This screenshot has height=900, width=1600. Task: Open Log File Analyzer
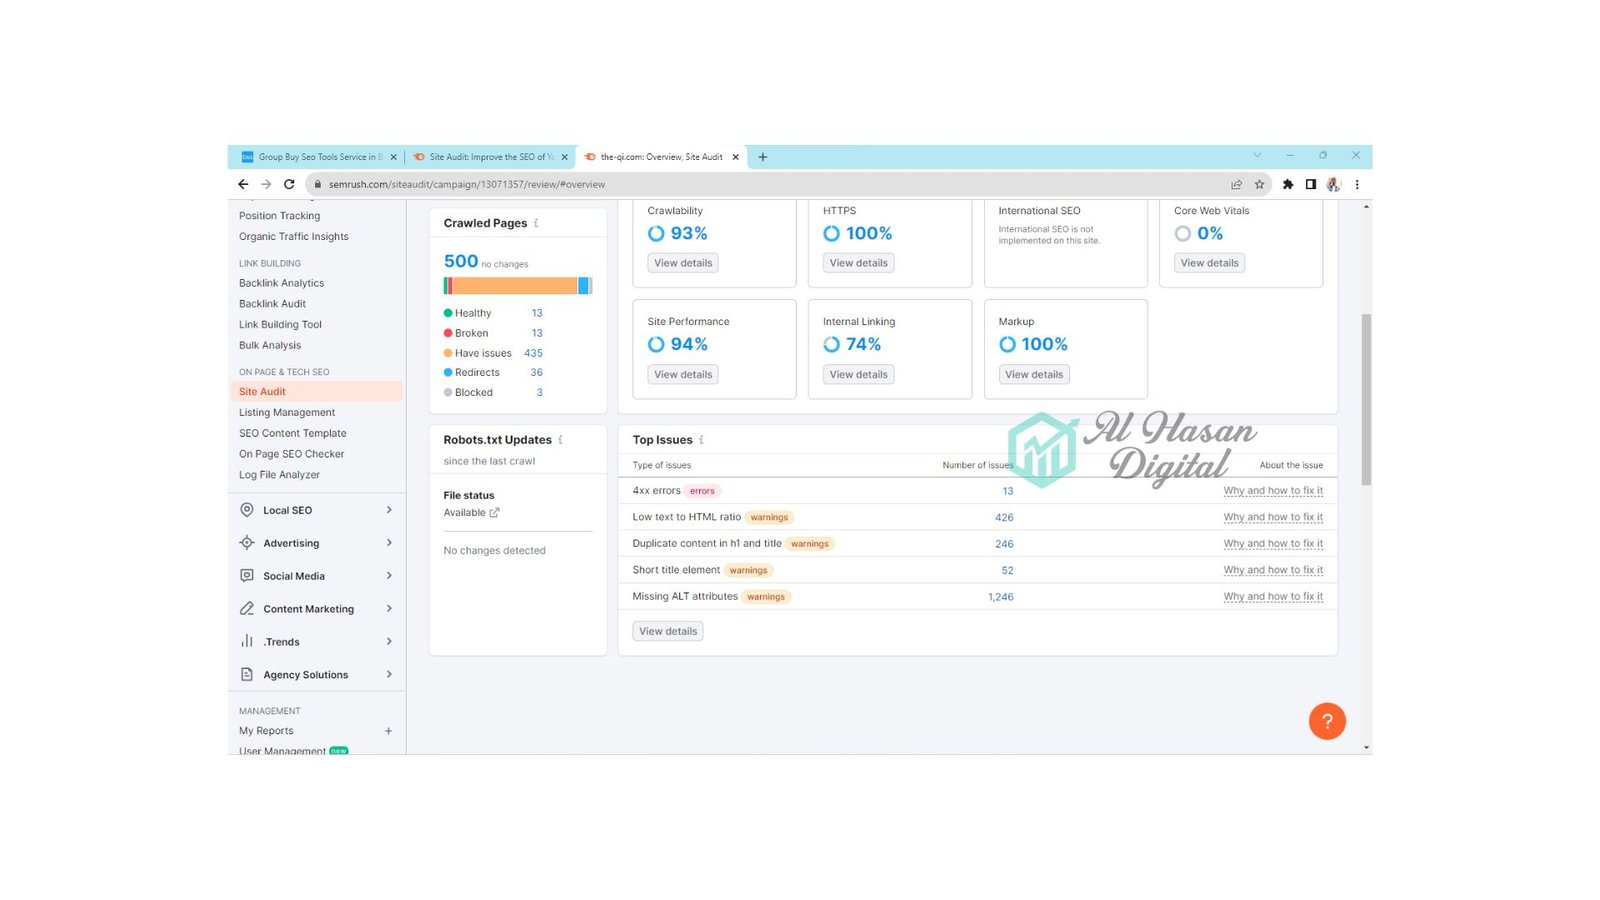[280, 475]
